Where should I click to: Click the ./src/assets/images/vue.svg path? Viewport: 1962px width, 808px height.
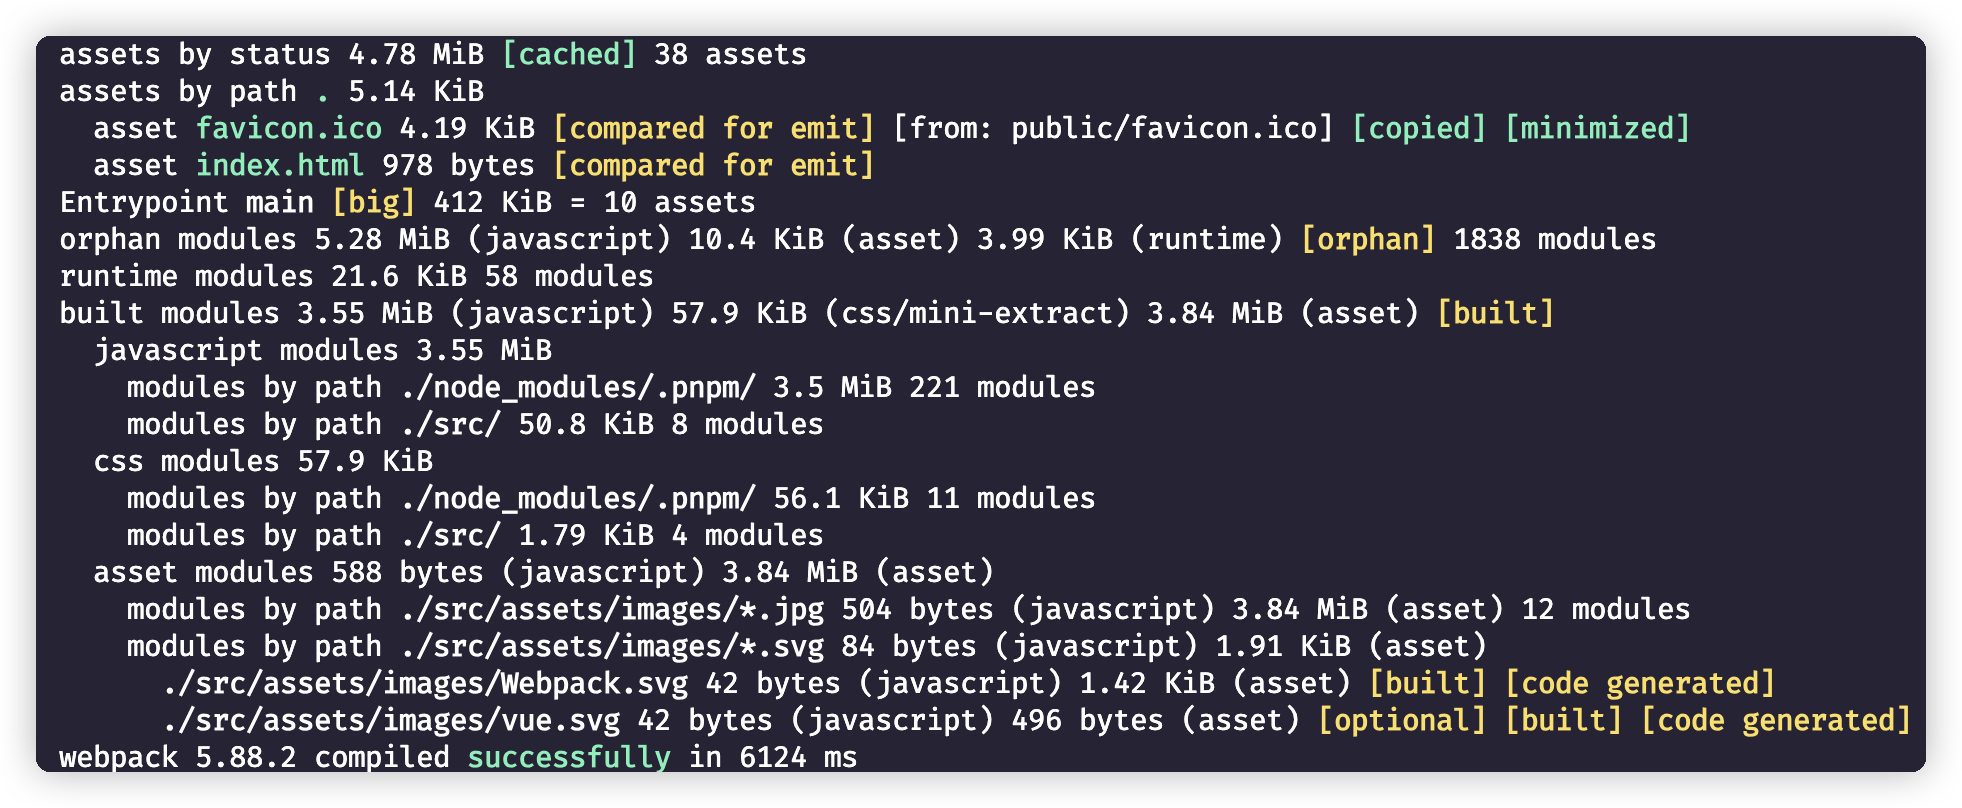tap(391, 720)
